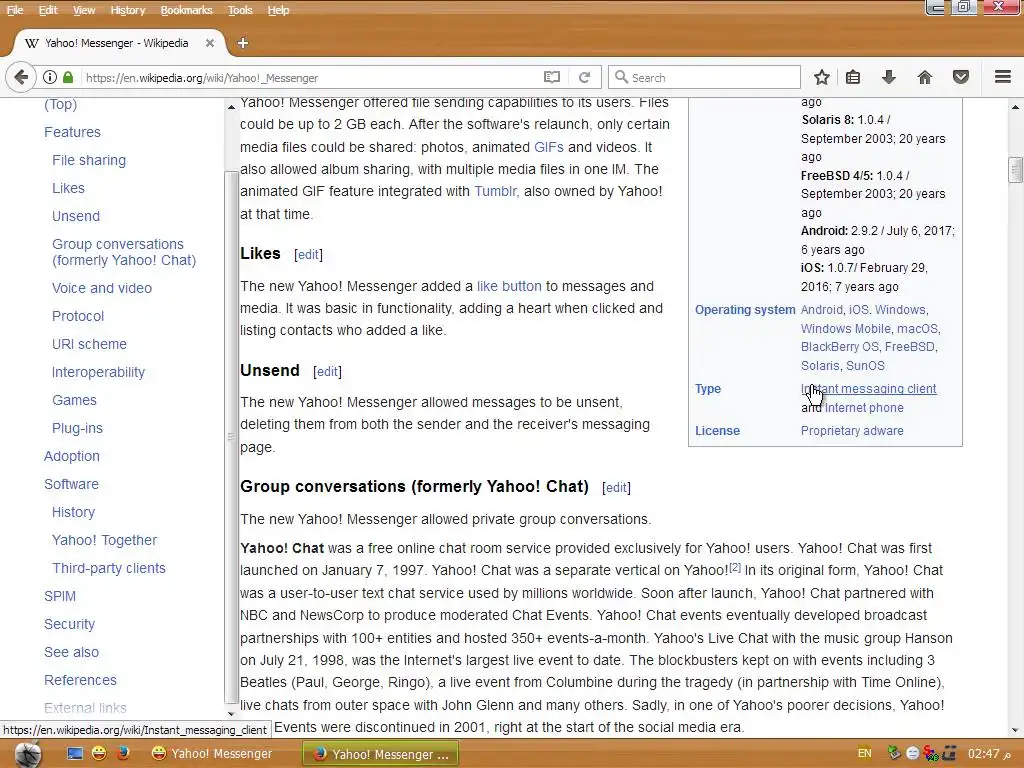Screen dimensions: 1024x768
Task: Jump to Features in the contents sidebar
Action: (x=72, y=132)
